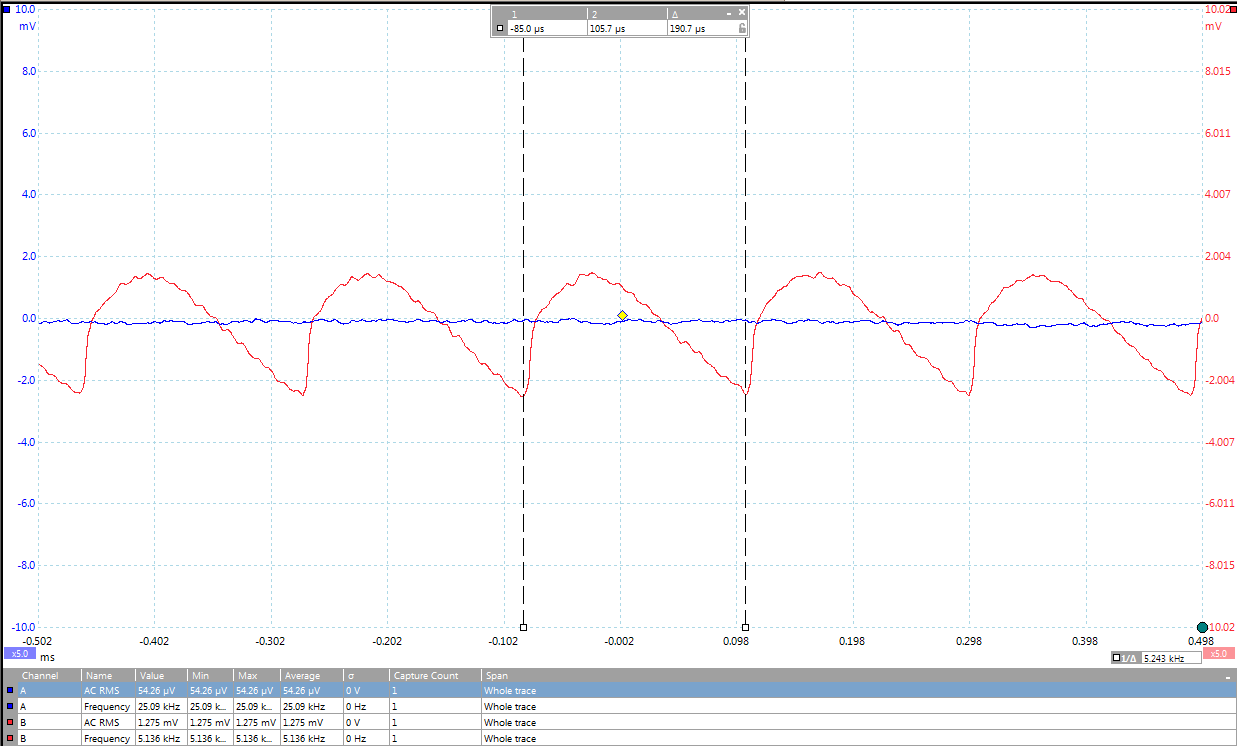1237x746 pixels.
Task: Click the first time ruler's bottom handle
Action: click(x=524, y=627)
